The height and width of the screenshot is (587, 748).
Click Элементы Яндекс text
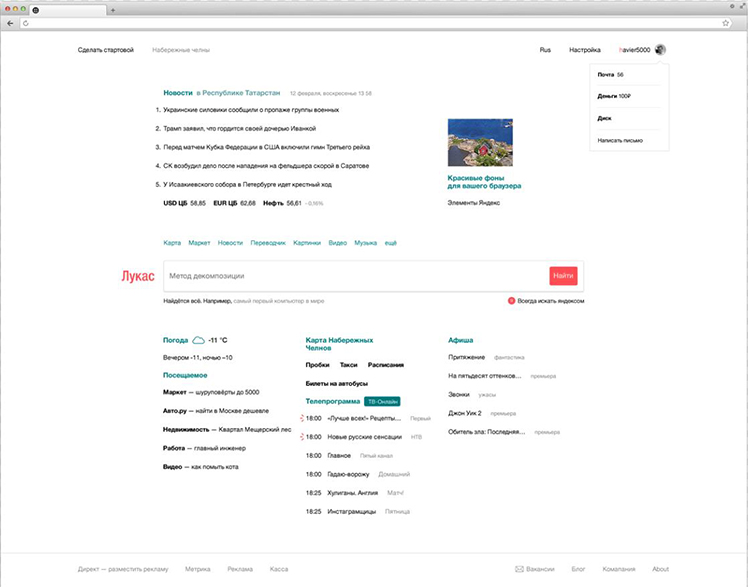coord(474,203)
